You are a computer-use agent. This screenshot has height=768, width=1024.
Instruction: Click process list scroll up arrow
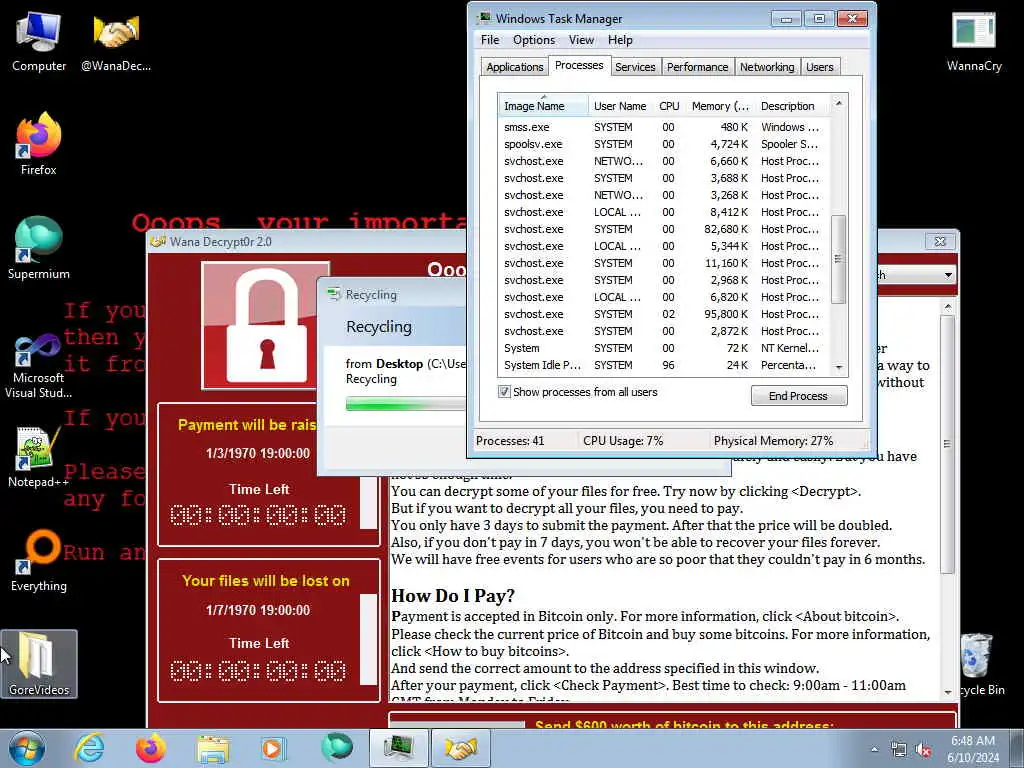[x=839, y=103]
